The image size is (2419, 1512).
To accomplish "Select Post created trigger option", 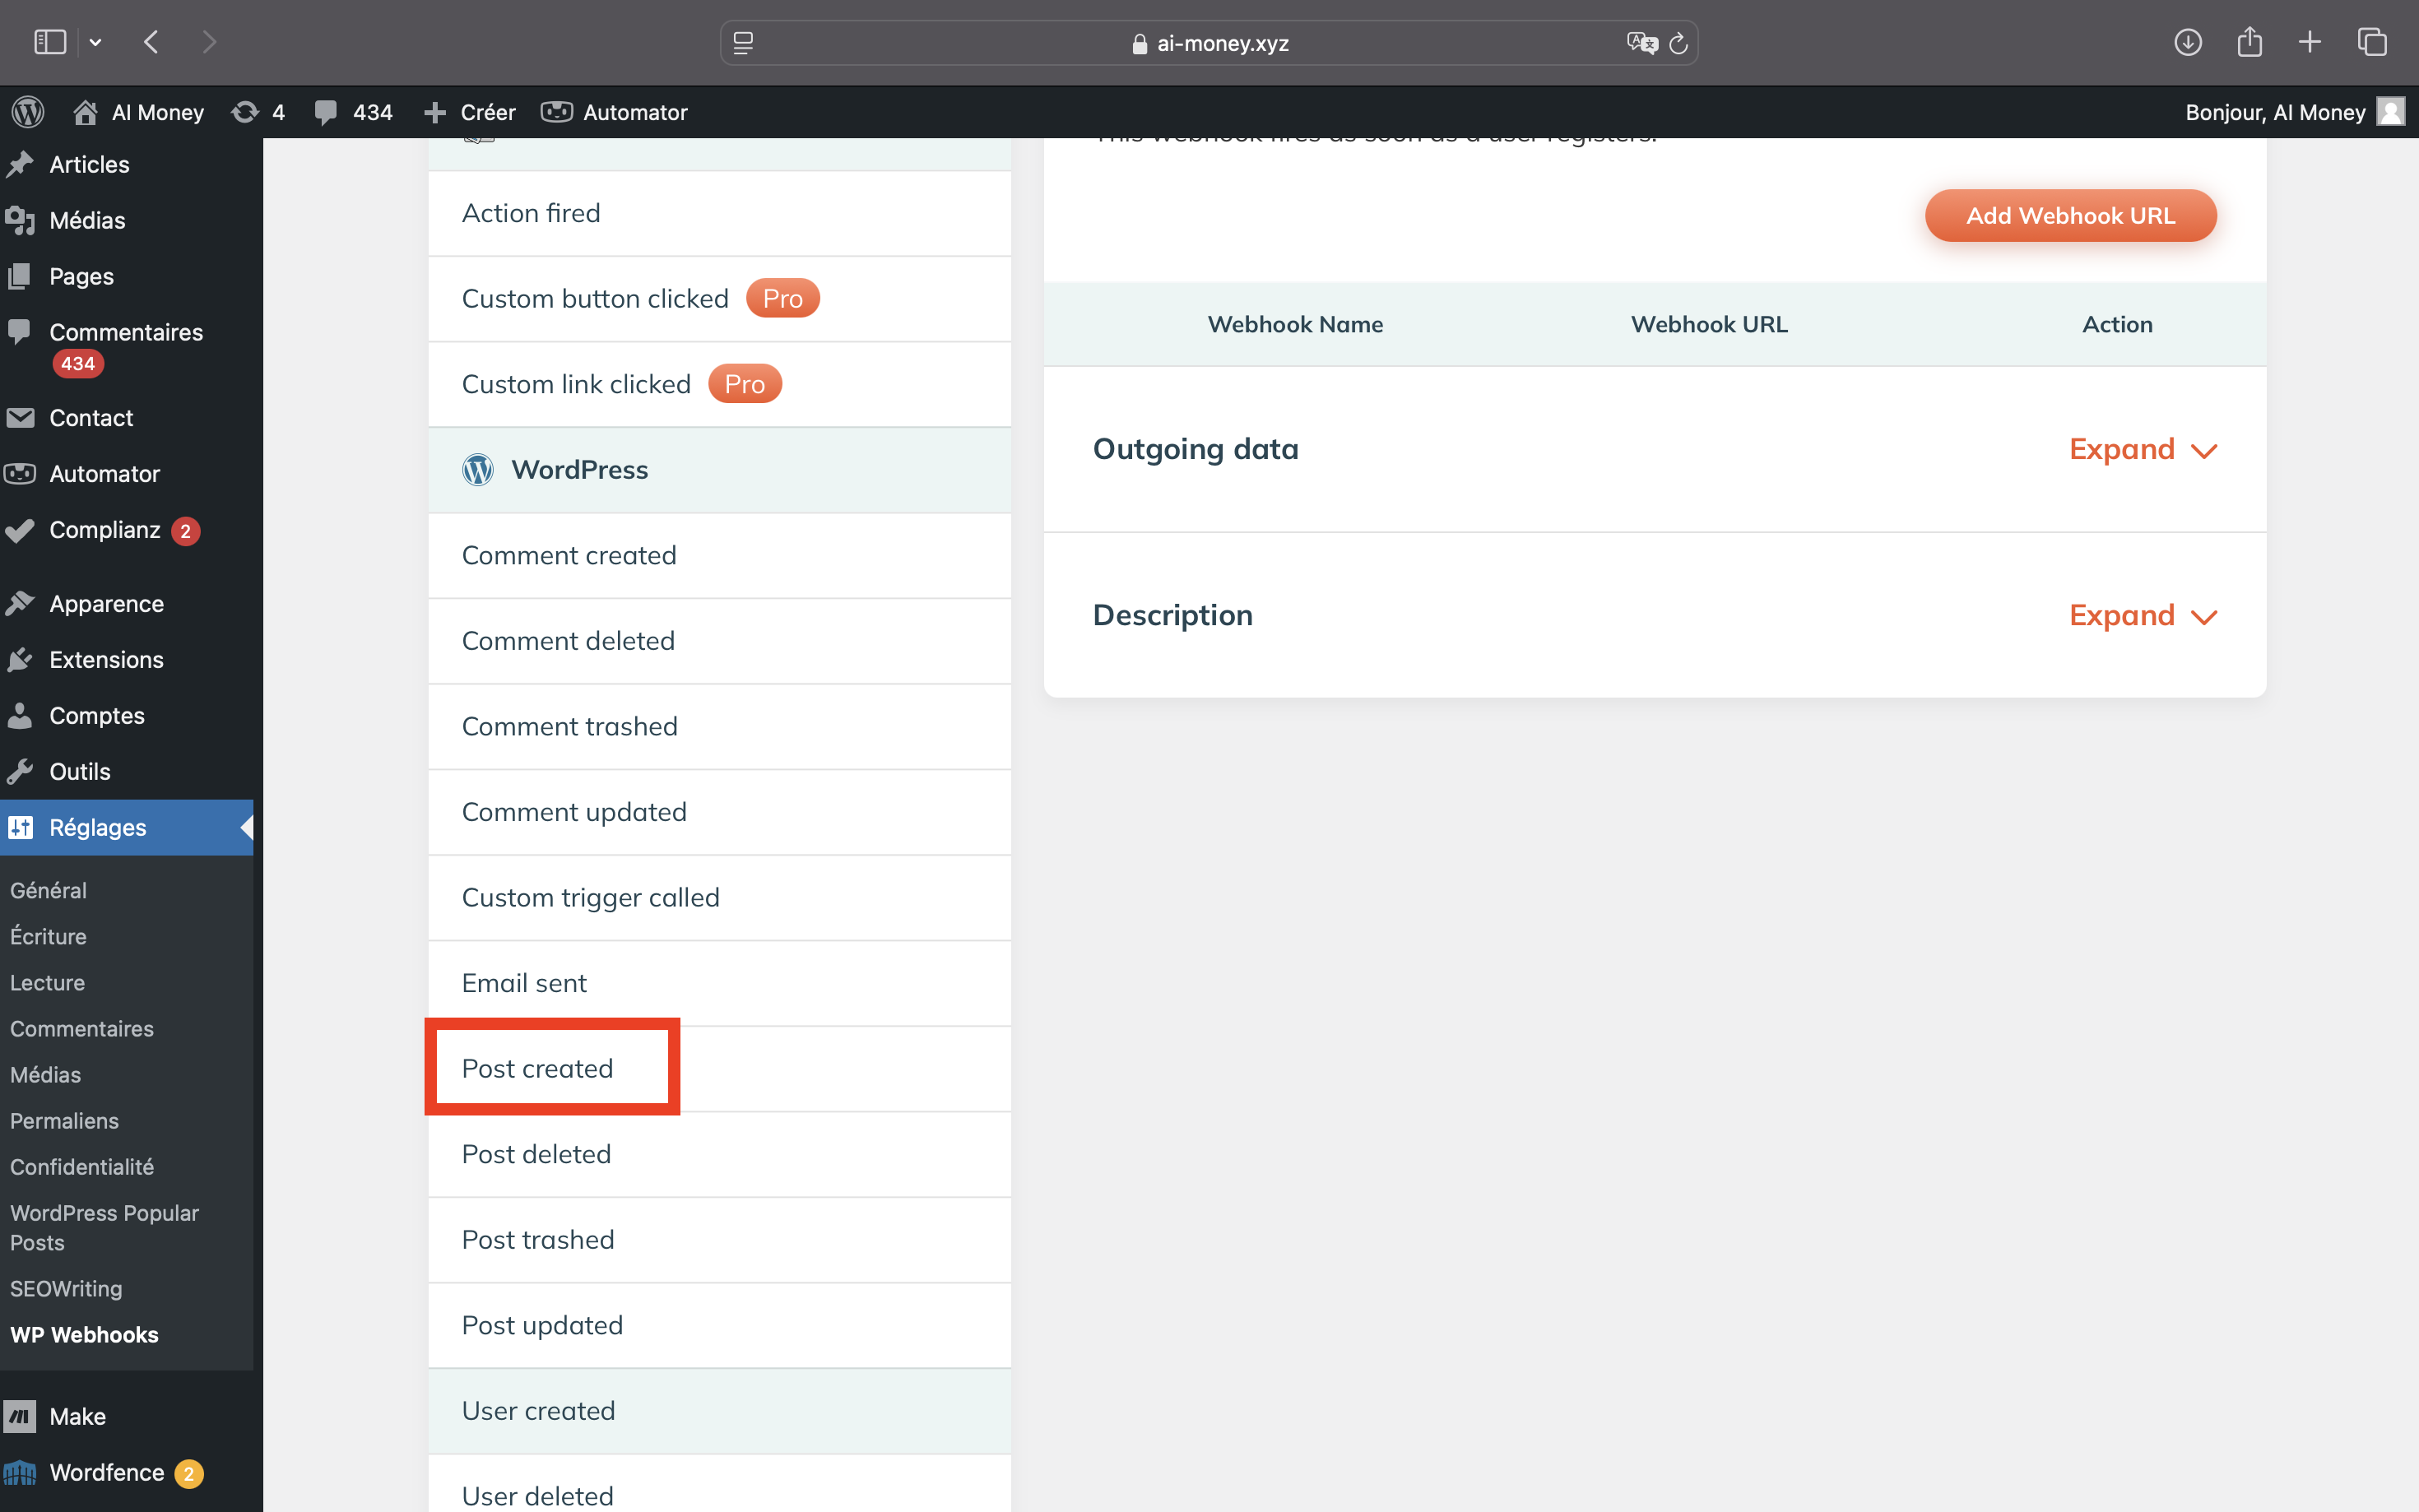I will [x=536, y=1068].
